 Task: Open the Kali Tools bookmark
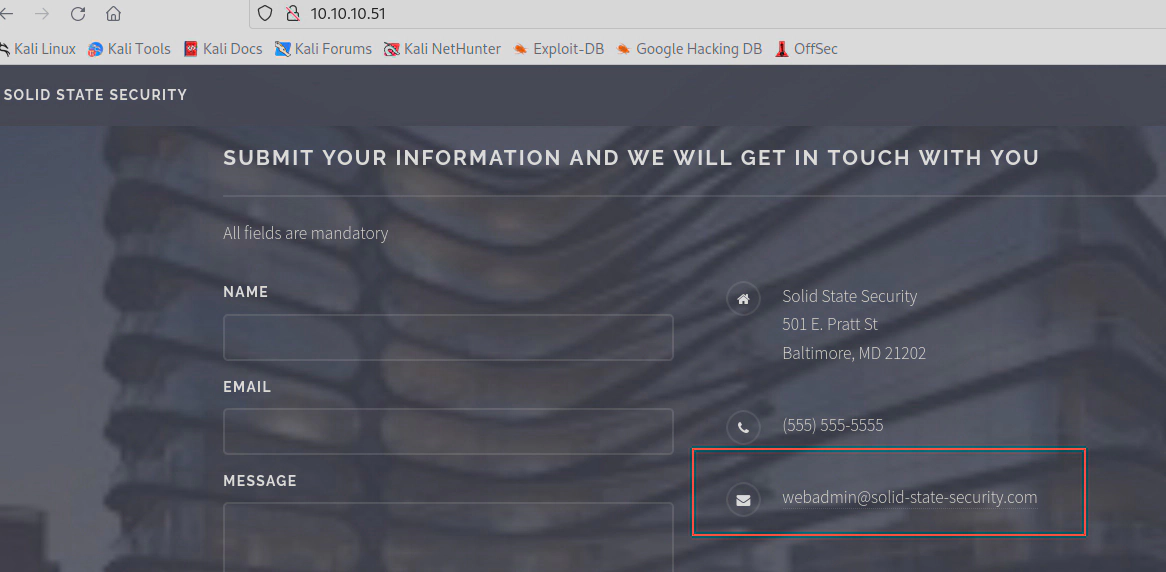129,49
